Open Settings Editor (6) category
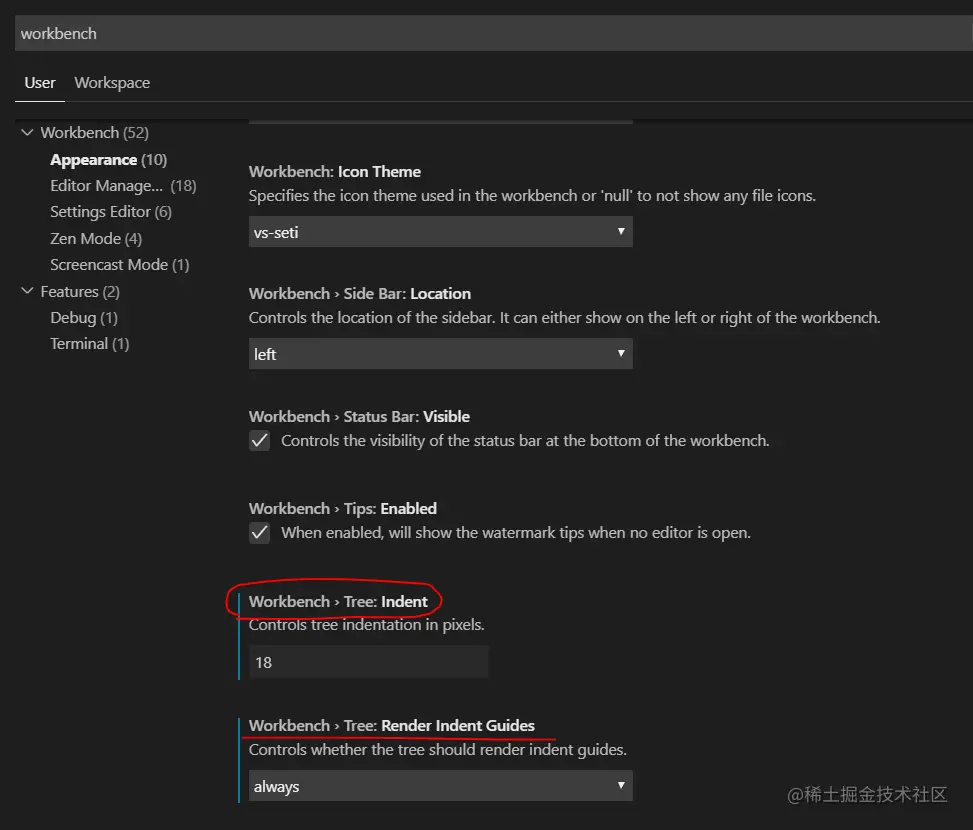The width and height of the screenshot is (973, 830). pos(111,212)
